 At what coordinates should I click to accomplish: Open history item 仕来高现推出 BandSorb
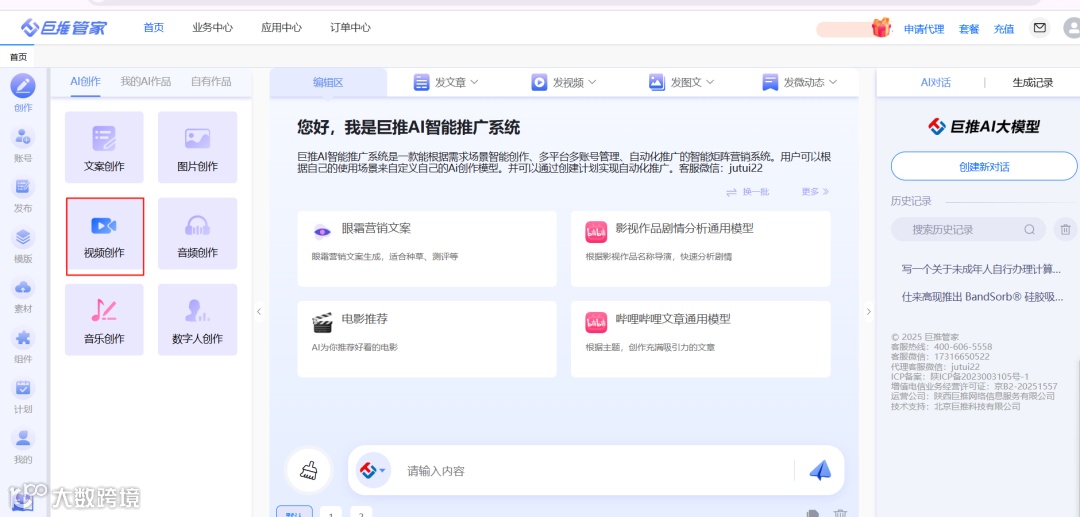click(981, 297)
